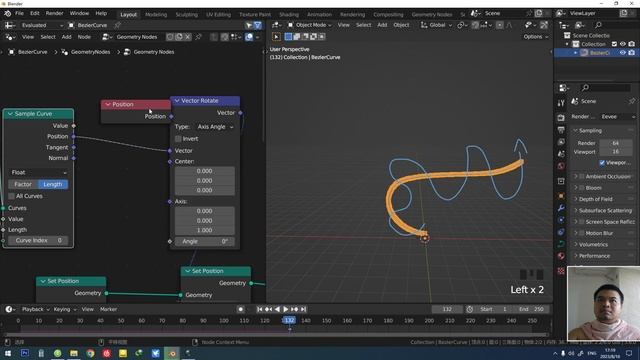Enable the Motion Blur checkbox
This screenshot has width=640, height=360.
(x=582, y=233)
